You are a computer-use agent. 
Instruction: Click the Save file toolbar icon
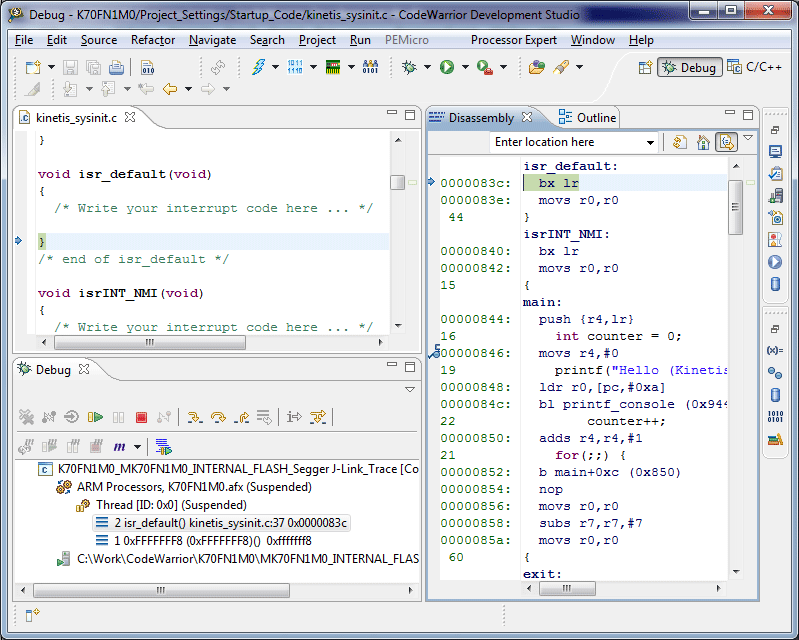pyautogui.click(x=70, y=67)
